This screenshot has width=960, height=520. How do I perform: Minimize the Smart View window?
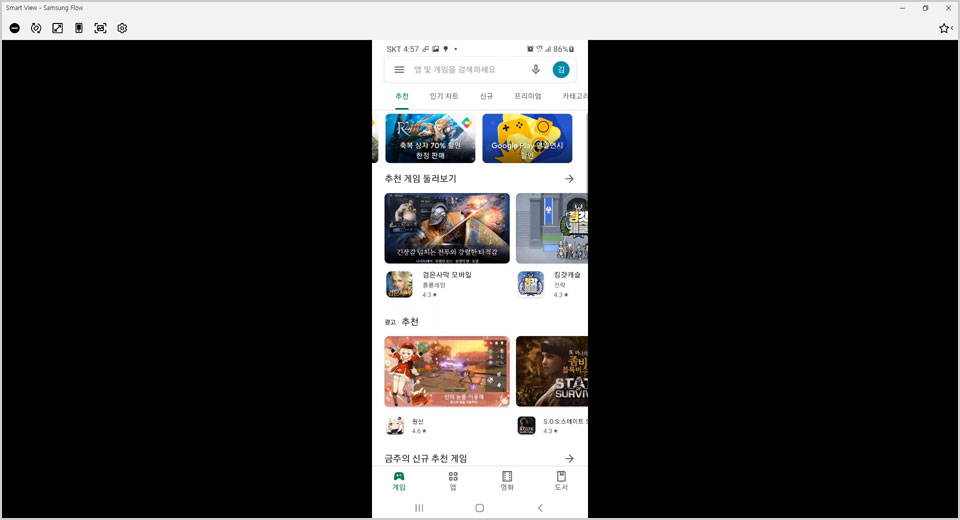pos(902,8)
